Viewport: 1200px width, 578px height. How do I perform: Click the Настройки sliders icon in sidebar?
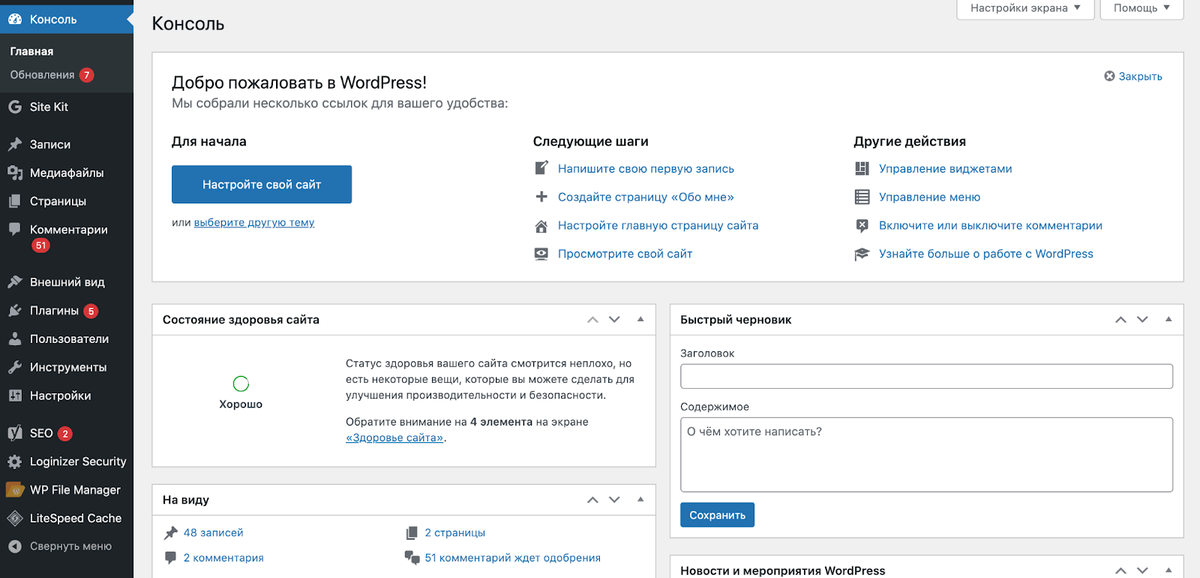click(x=15, y=395)
